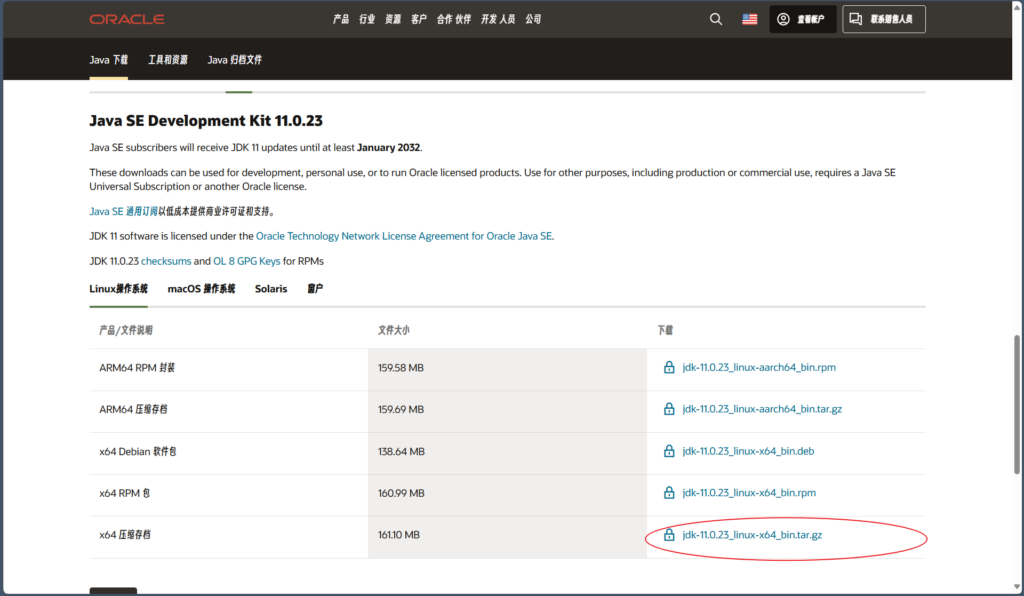Open the 公司 menu in Oracle header
1024x596 pixels.
(x=534, y=19)
